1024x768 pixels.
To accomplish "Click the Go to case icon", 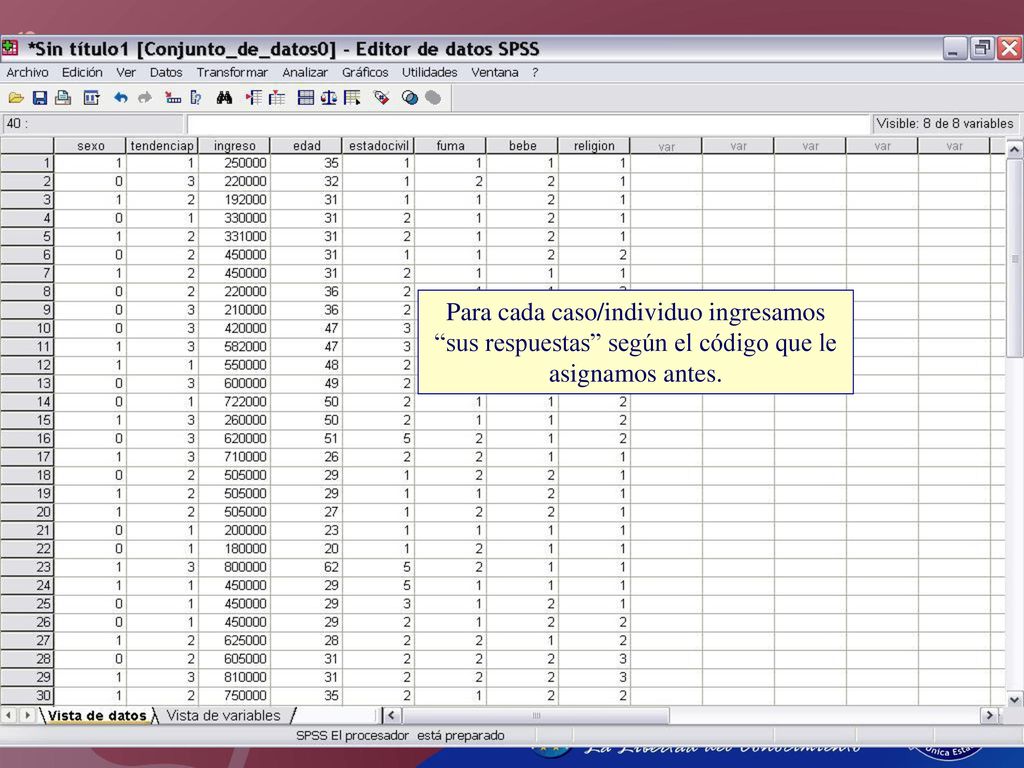I will pos(173,98).
